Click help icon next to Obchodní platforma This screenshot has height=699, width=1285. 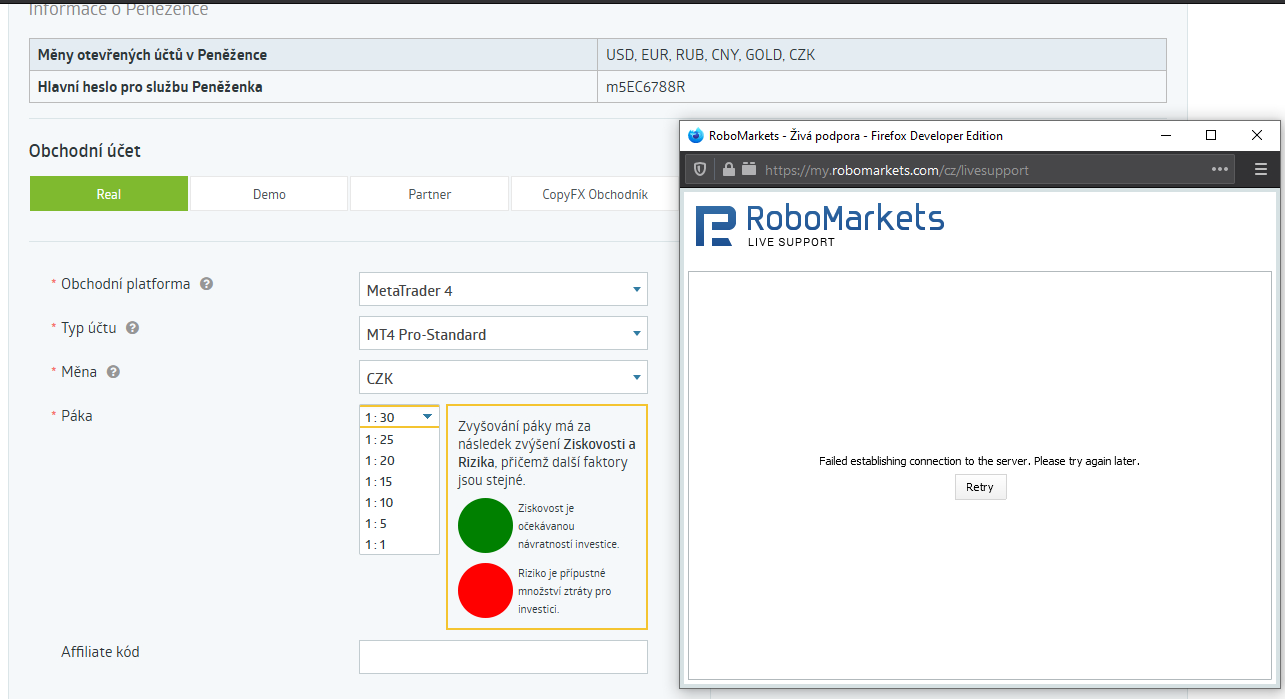206,284
